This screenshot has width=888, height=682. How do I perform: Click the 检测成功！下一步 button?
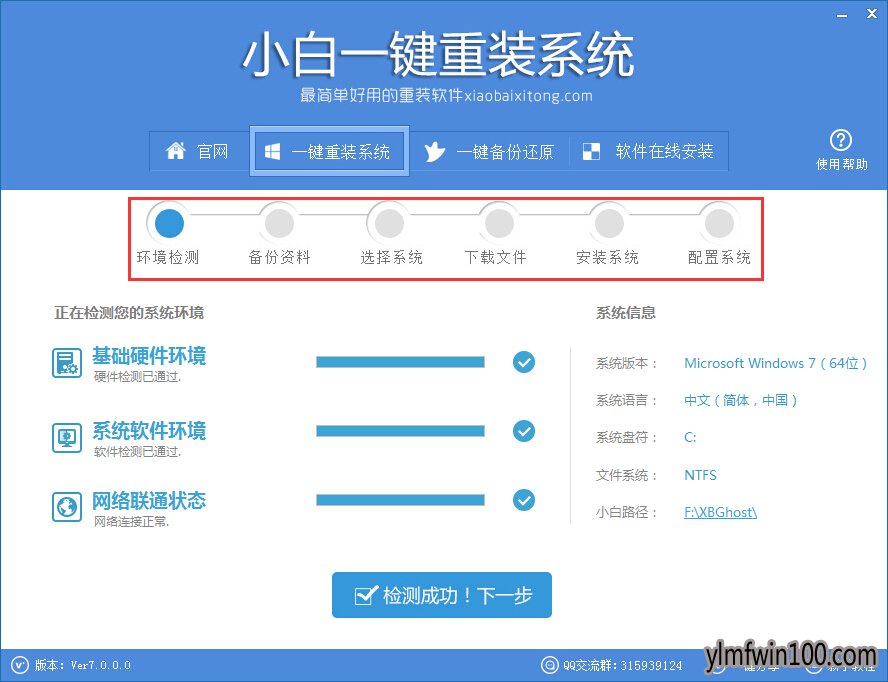pyautogui.click(x=442, y=595)
